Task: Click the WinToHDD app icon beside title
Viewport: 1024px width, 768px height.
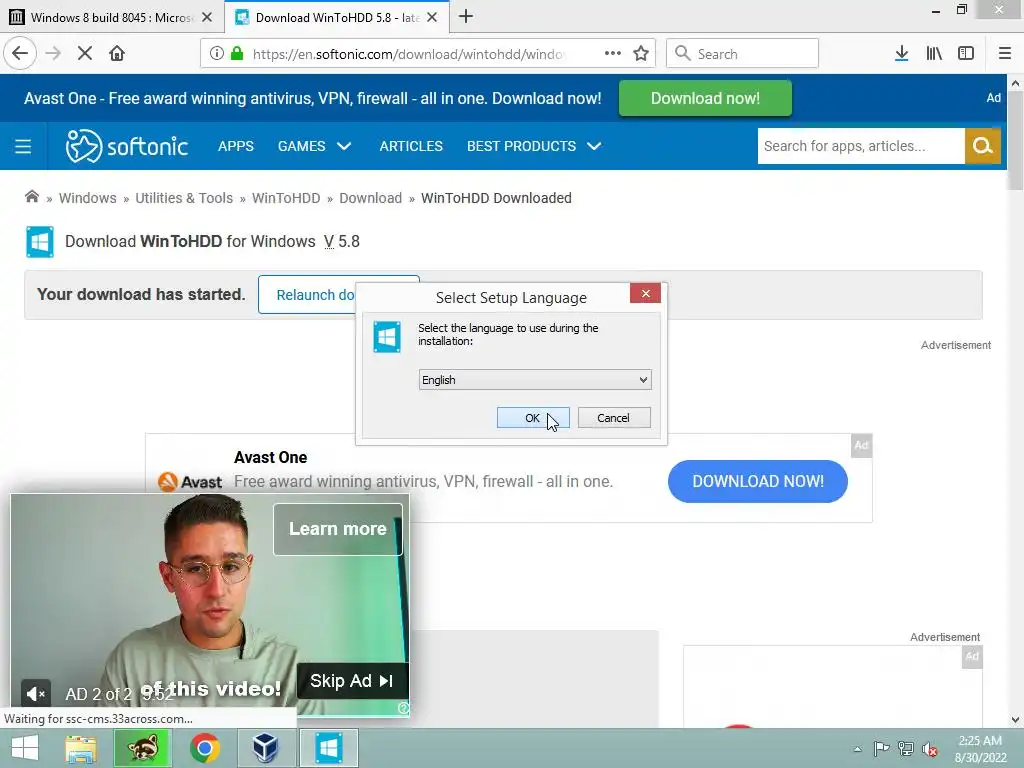Action: tap(40, 242)
